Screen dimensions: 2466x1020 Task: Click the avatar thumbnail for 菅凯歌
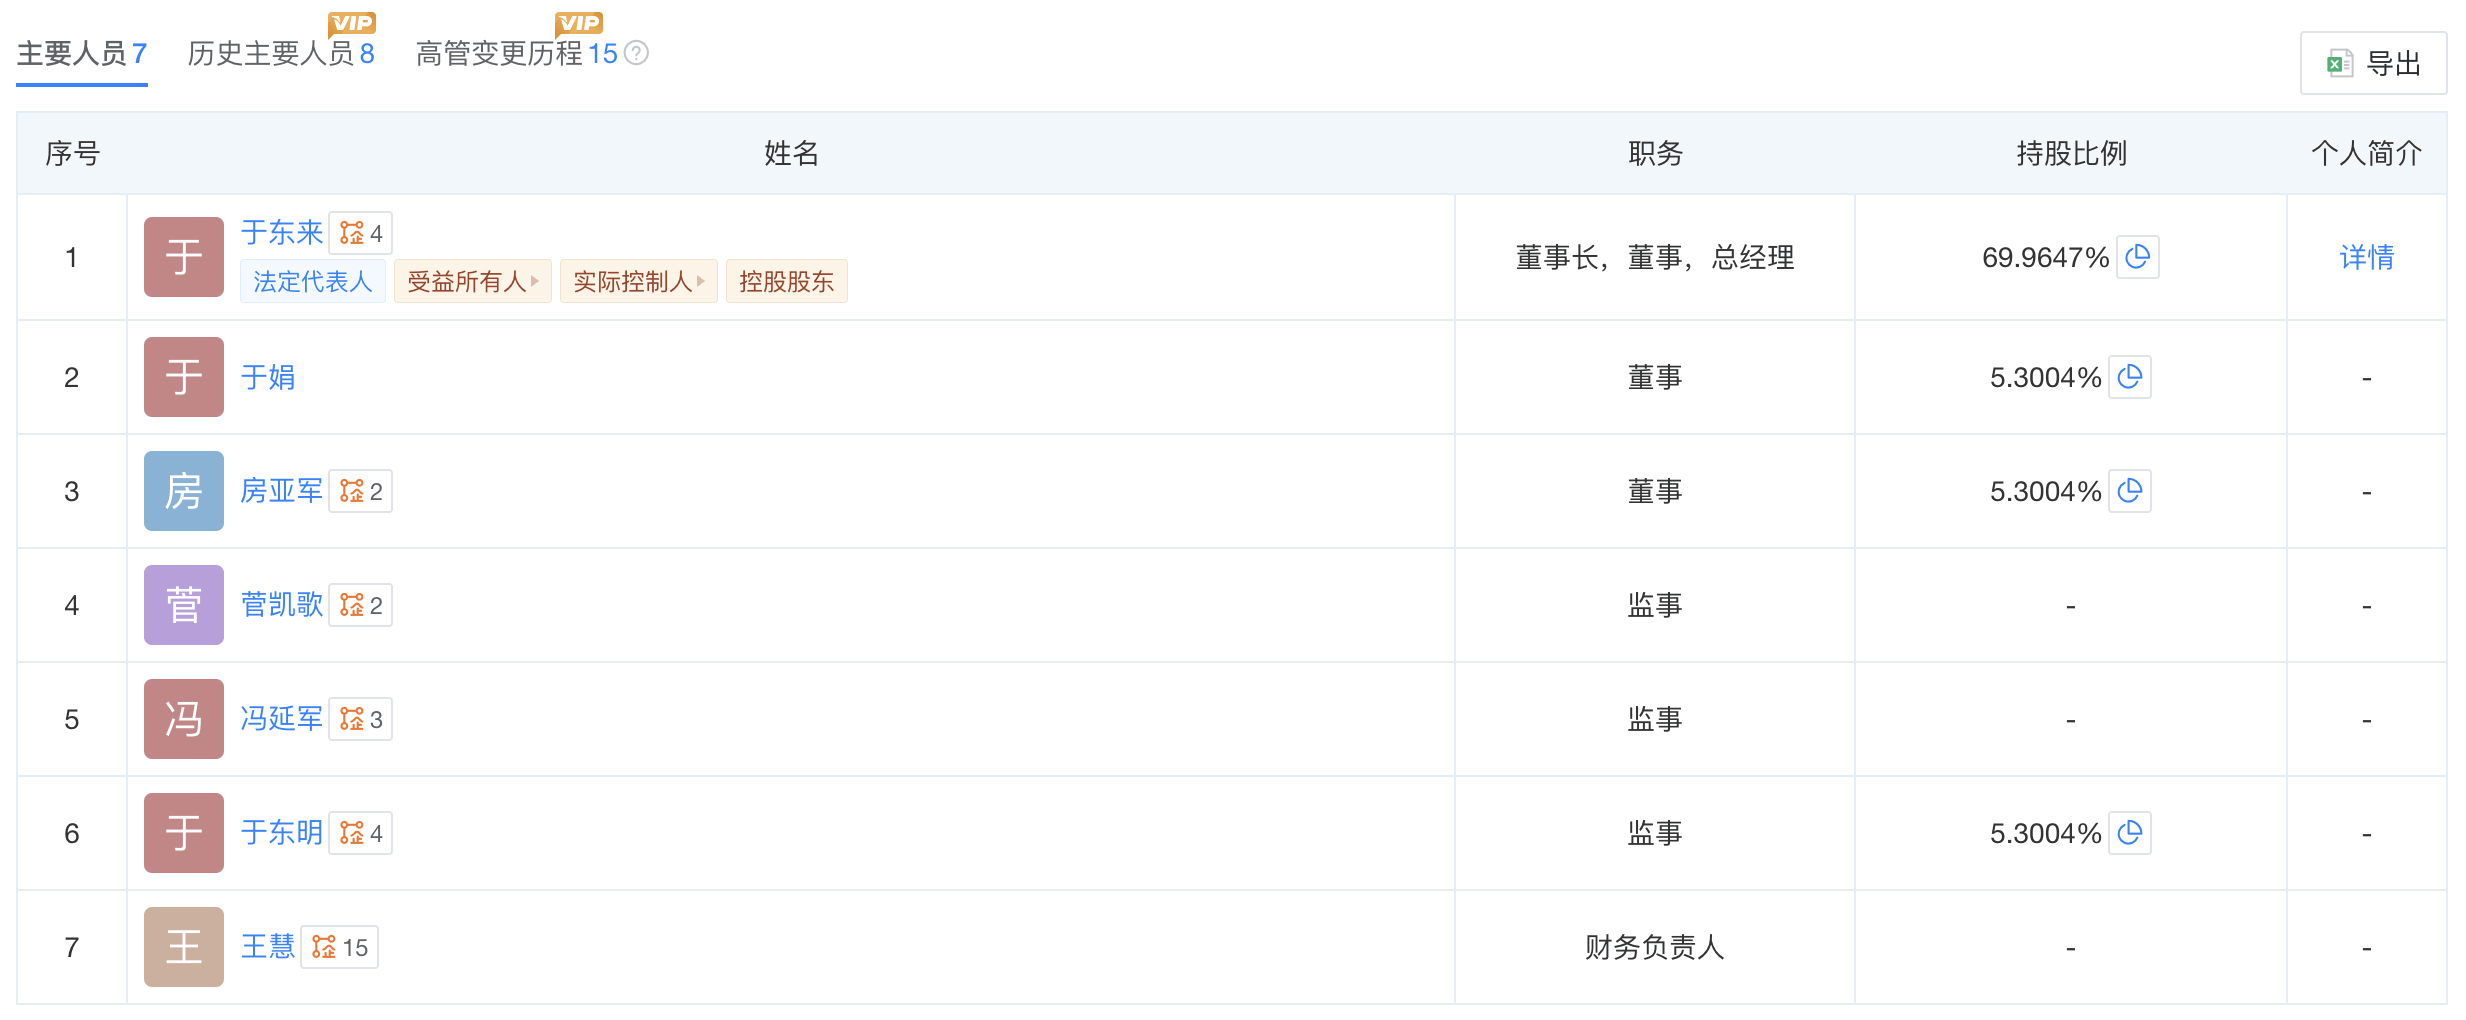(184, 605)
